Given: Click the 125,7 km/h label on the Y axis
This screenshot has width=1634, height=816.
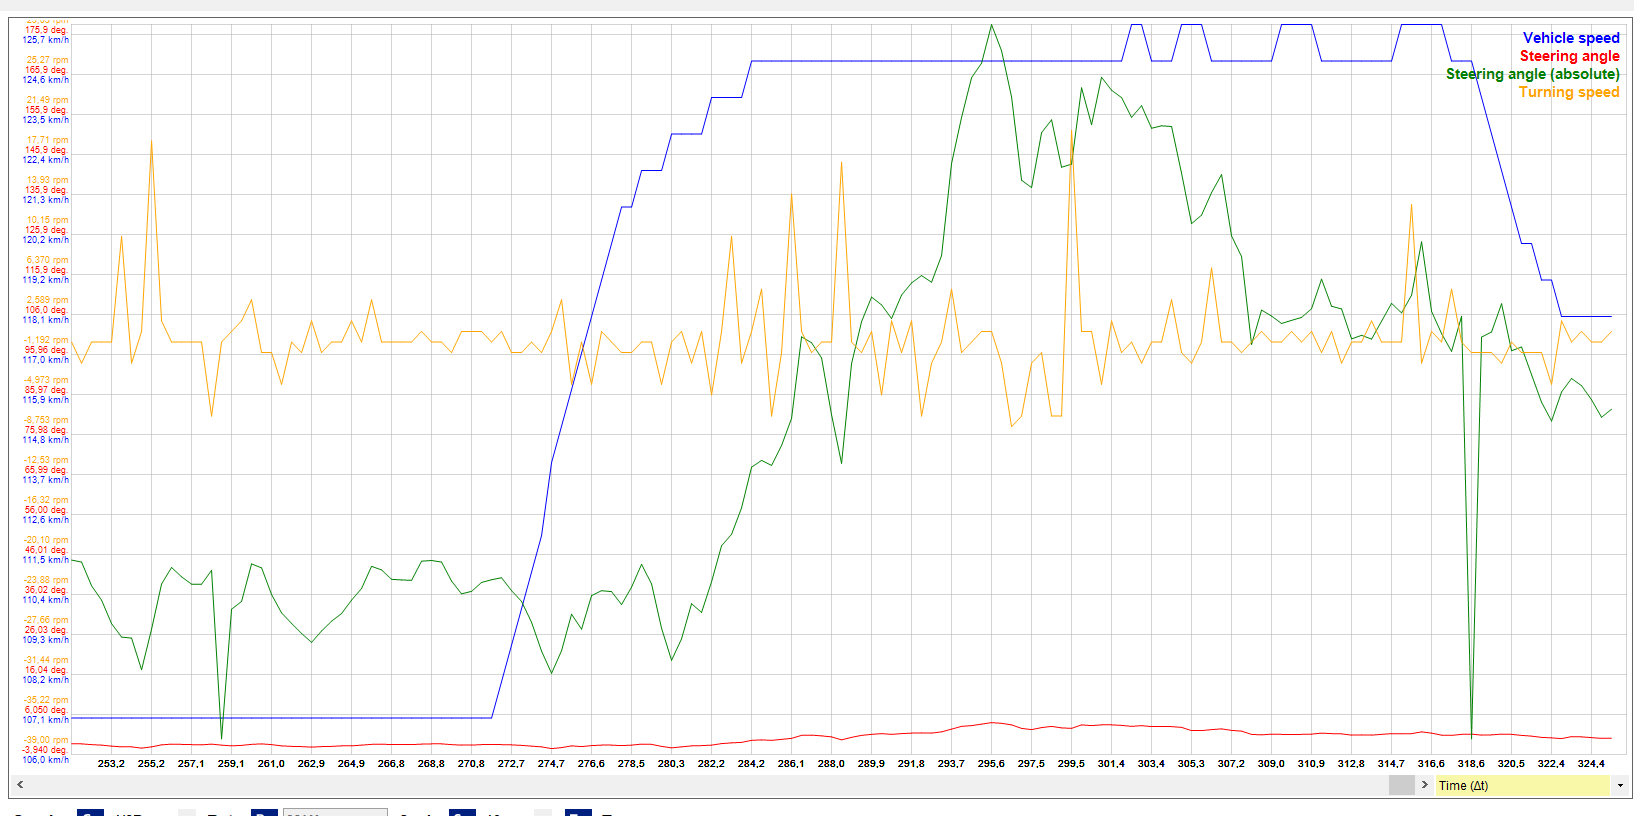Looking at the screenshot, I should [46, 40].
